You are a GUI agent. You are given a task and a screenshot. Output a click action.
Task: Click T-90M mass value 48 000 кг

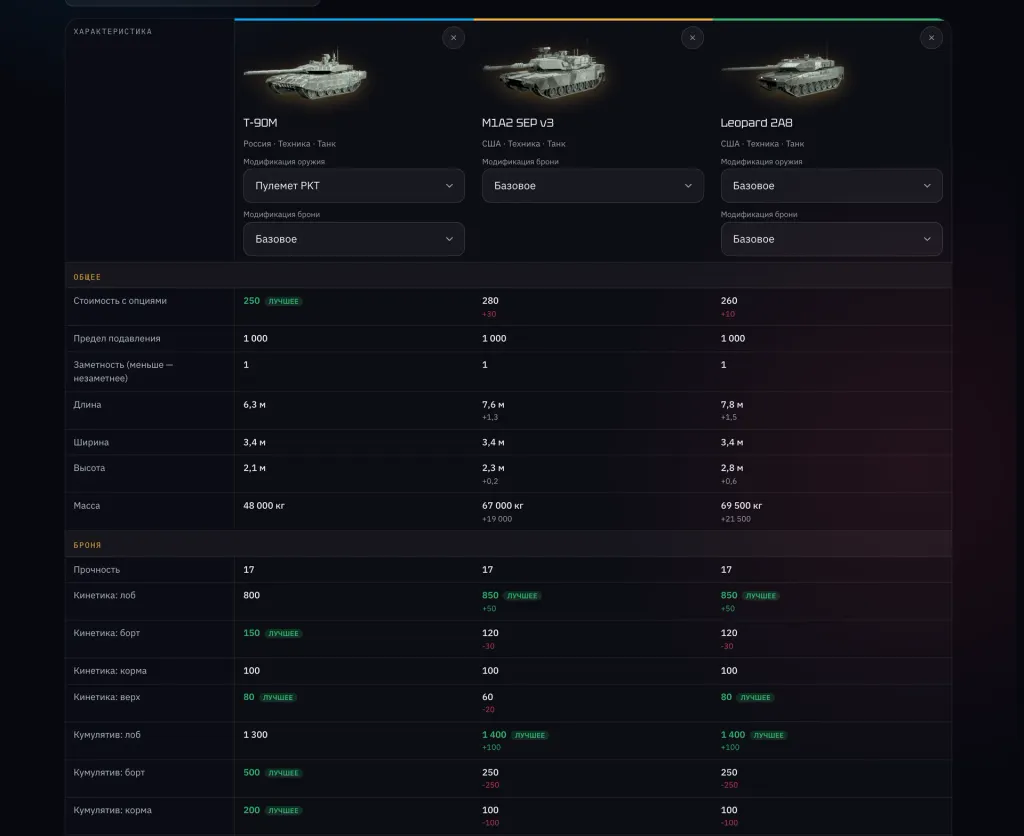(264, 506)
